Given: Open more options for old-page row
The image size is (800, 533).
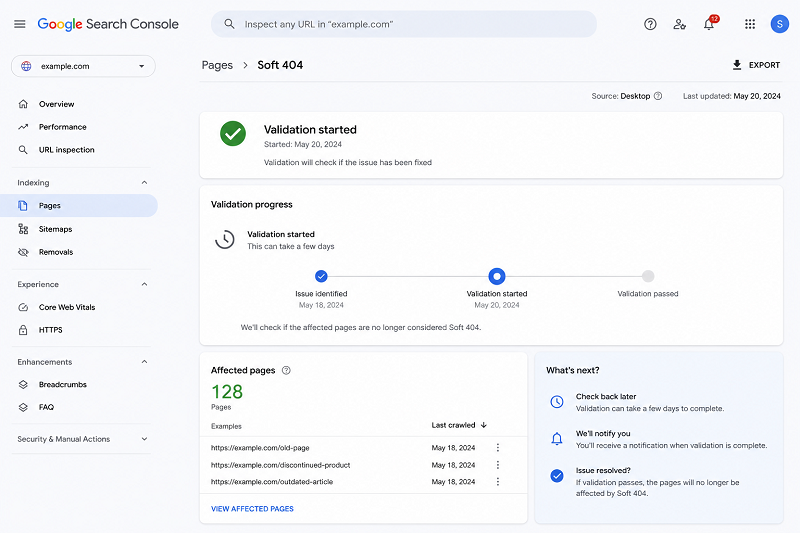Looking at the screenshot, I should click(497, 448).
